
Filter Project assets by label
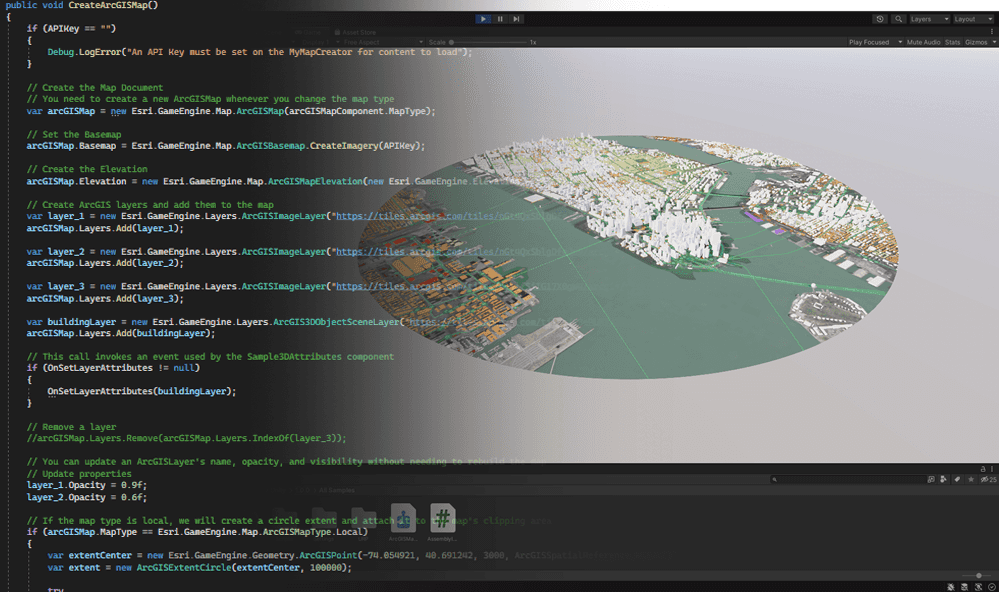[x=957, y=479]
